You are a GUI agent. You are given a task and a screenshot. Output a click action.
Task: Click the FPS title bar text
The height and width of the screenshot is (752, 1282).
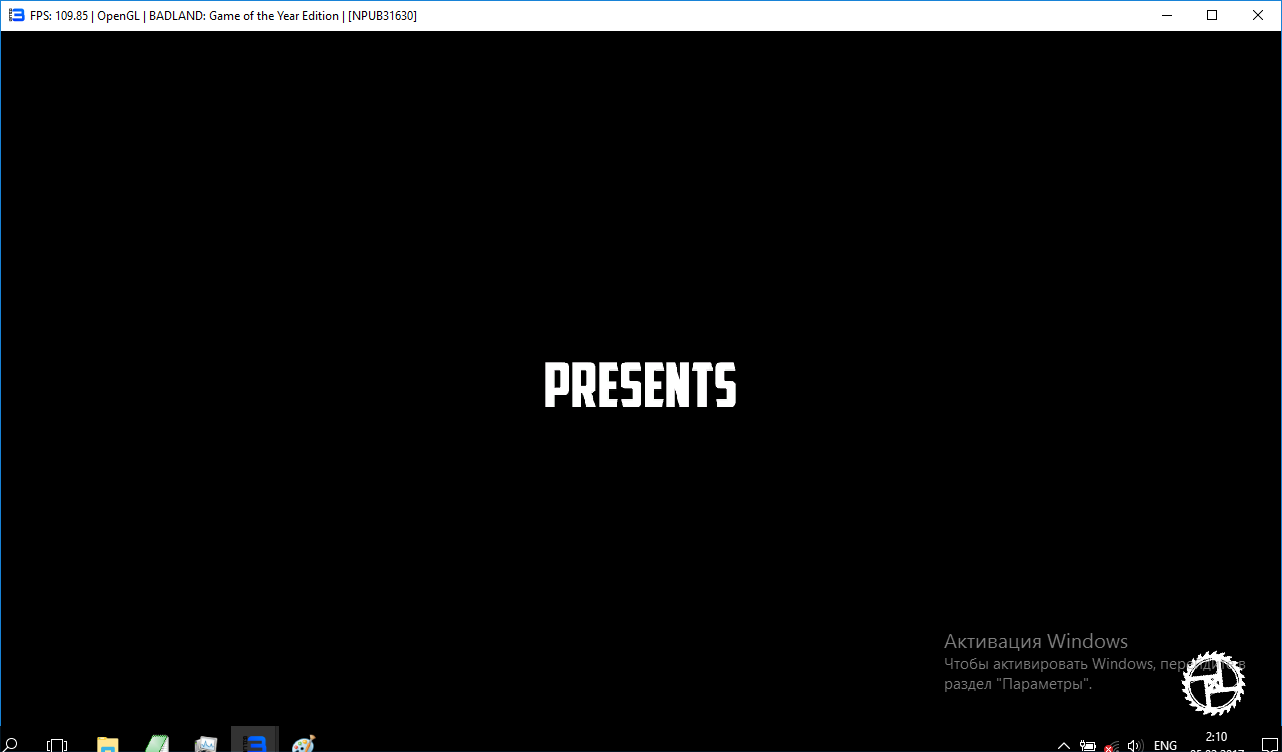(x=223, y=16)
